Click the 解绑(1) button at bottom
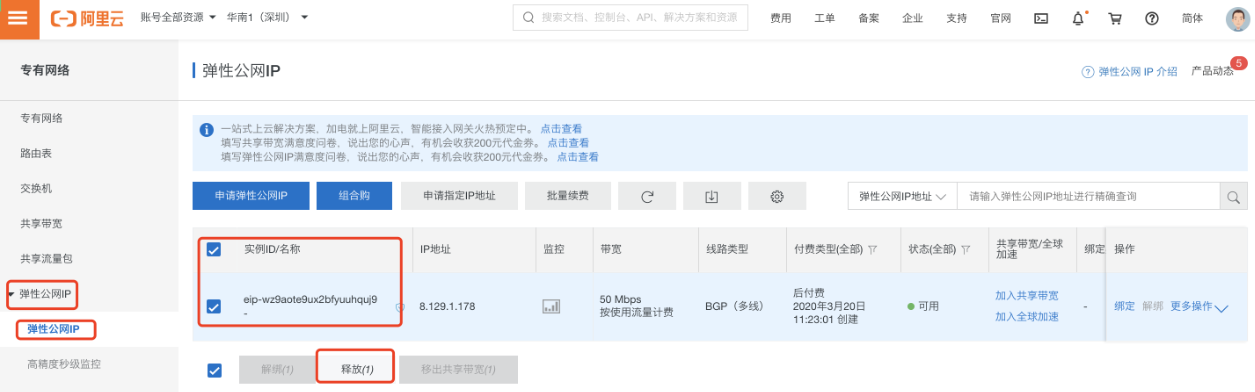 pyautogui.click(x=277, y=370)
